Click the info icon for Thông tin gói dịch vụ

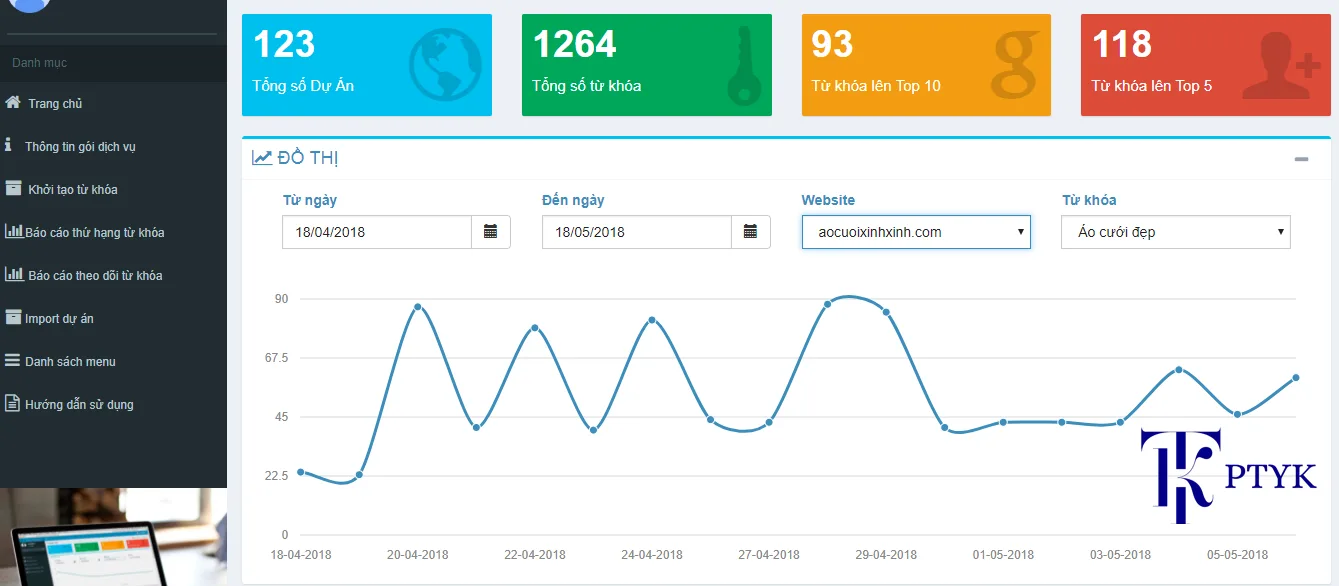[9, 145]
